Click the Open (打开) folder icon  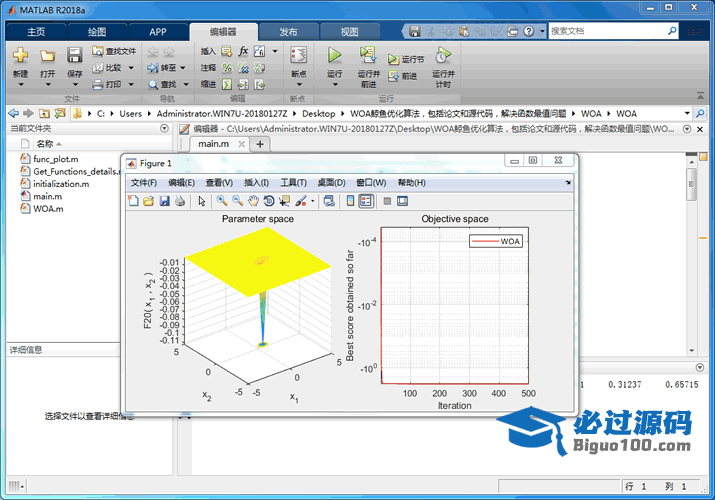coord(47,55)
